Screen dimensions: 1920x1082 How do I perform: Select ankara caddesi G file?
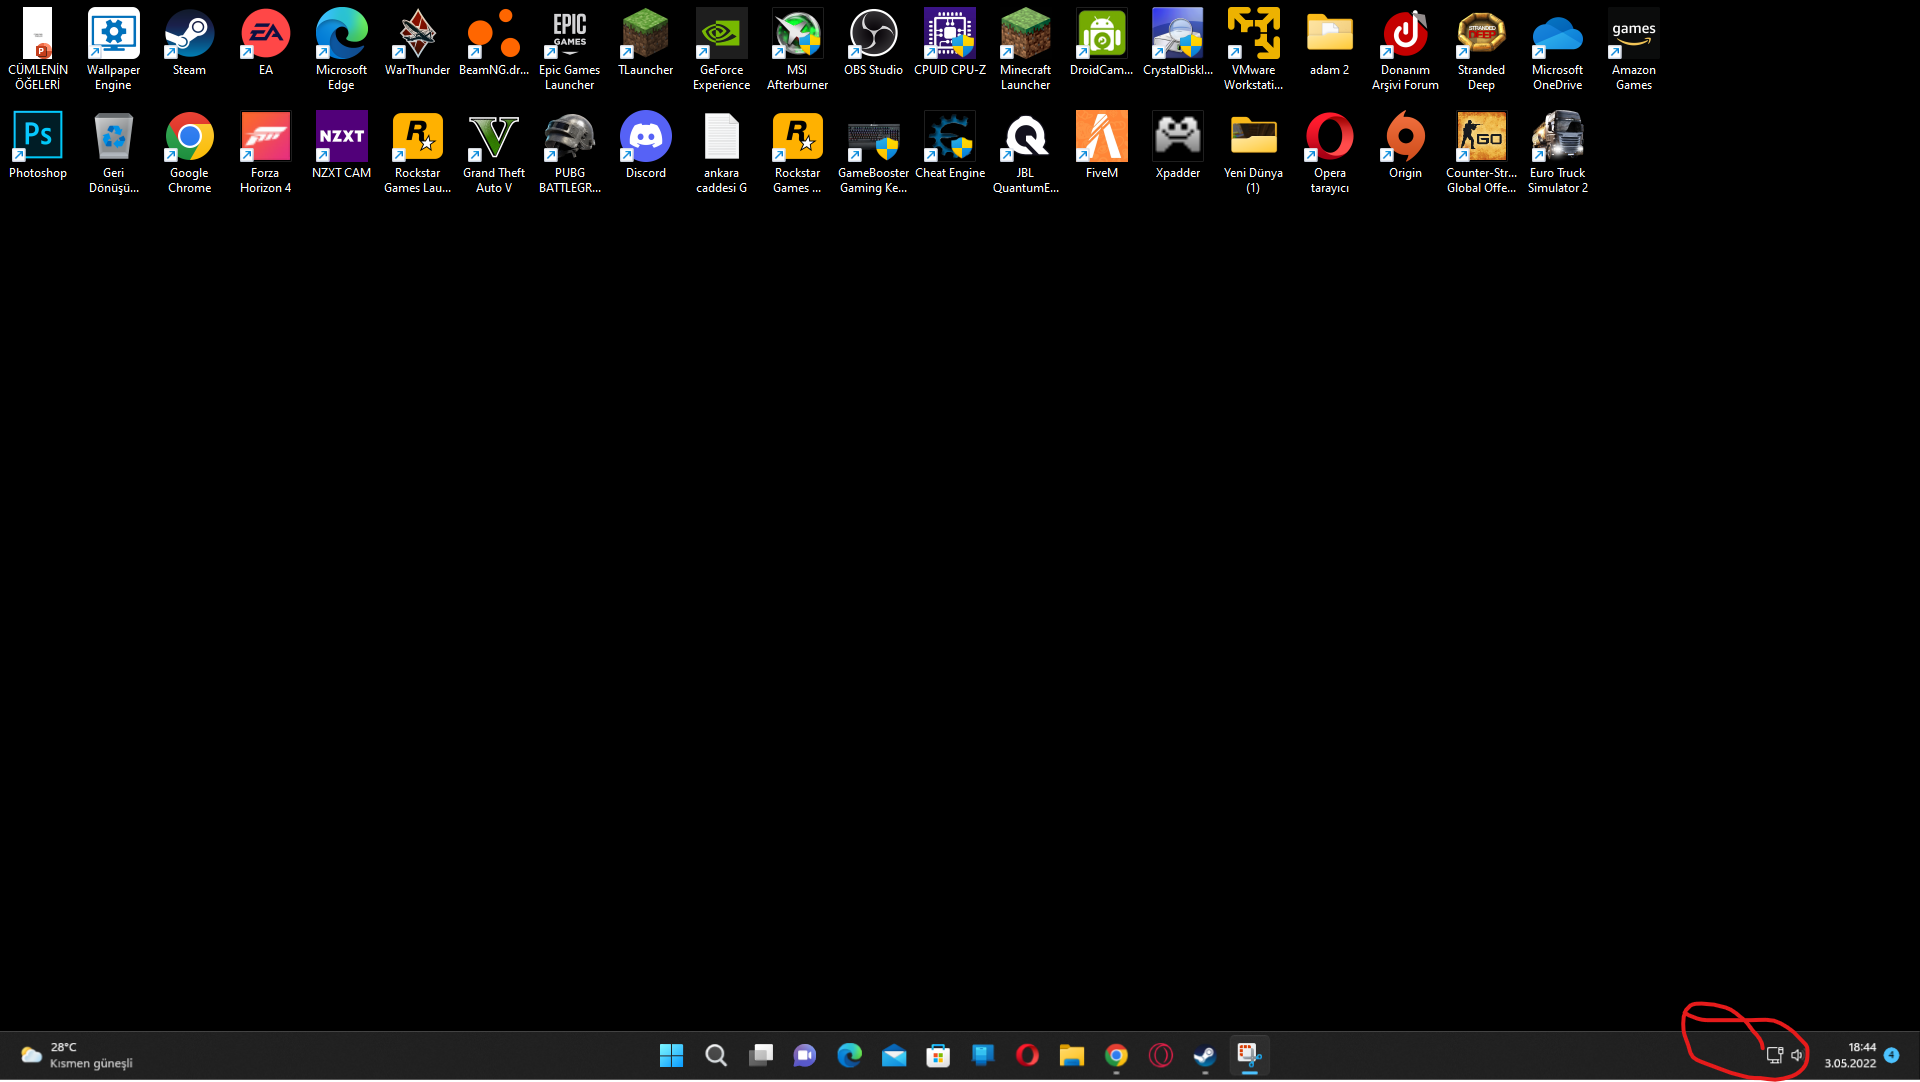click(721, 153)
